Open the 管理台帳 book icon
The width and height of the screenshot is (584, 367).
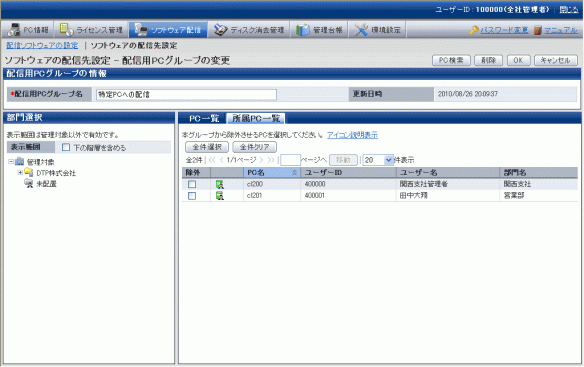click(303, 30)
